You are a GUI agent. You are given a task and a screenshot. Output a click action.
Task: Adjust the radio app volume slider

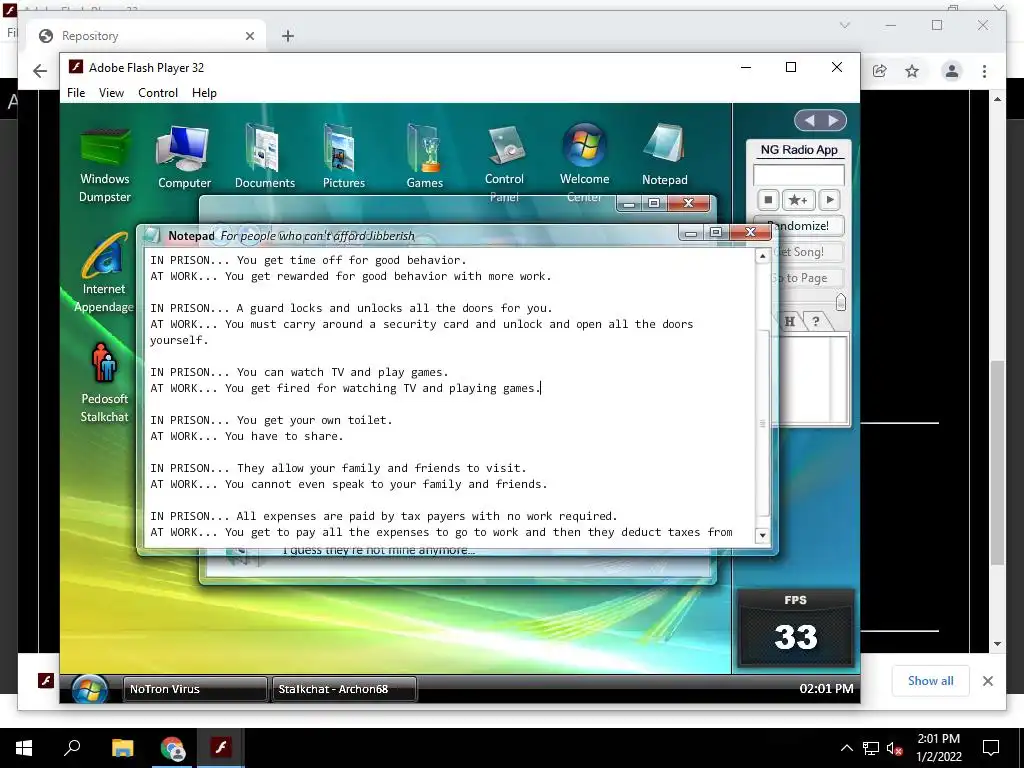(840, 302)
